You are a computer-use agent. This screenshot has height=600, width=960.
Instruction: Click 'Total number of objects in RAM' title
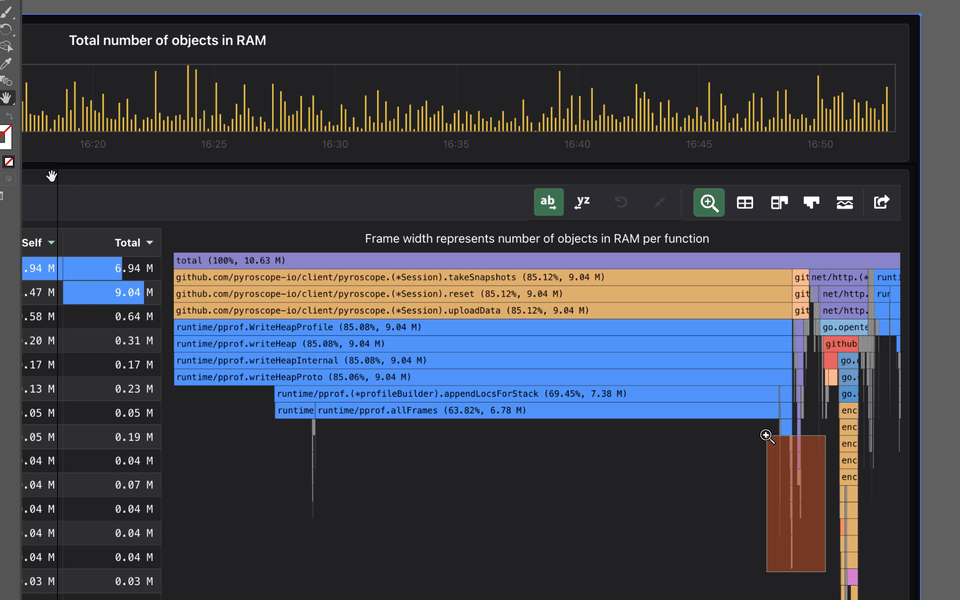click(167, 40)
